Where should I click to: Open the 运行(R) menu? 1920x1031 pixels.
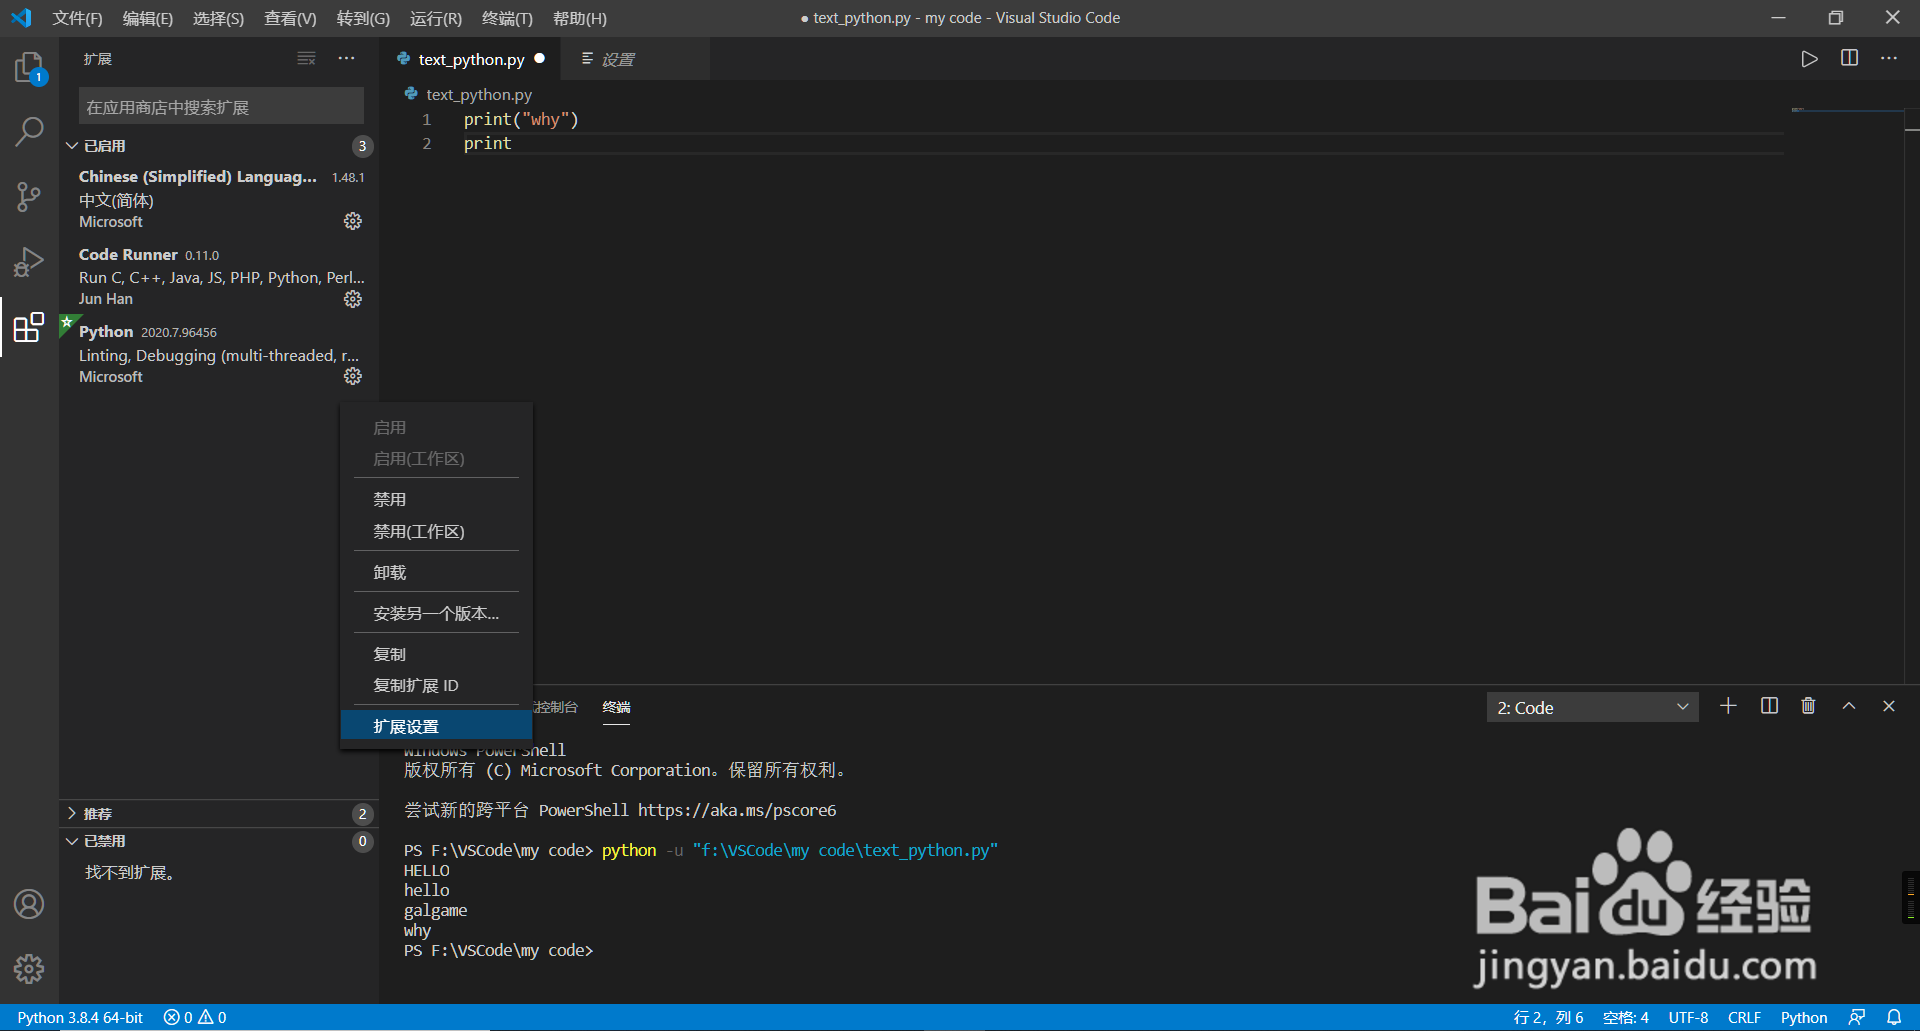[436, 18]
